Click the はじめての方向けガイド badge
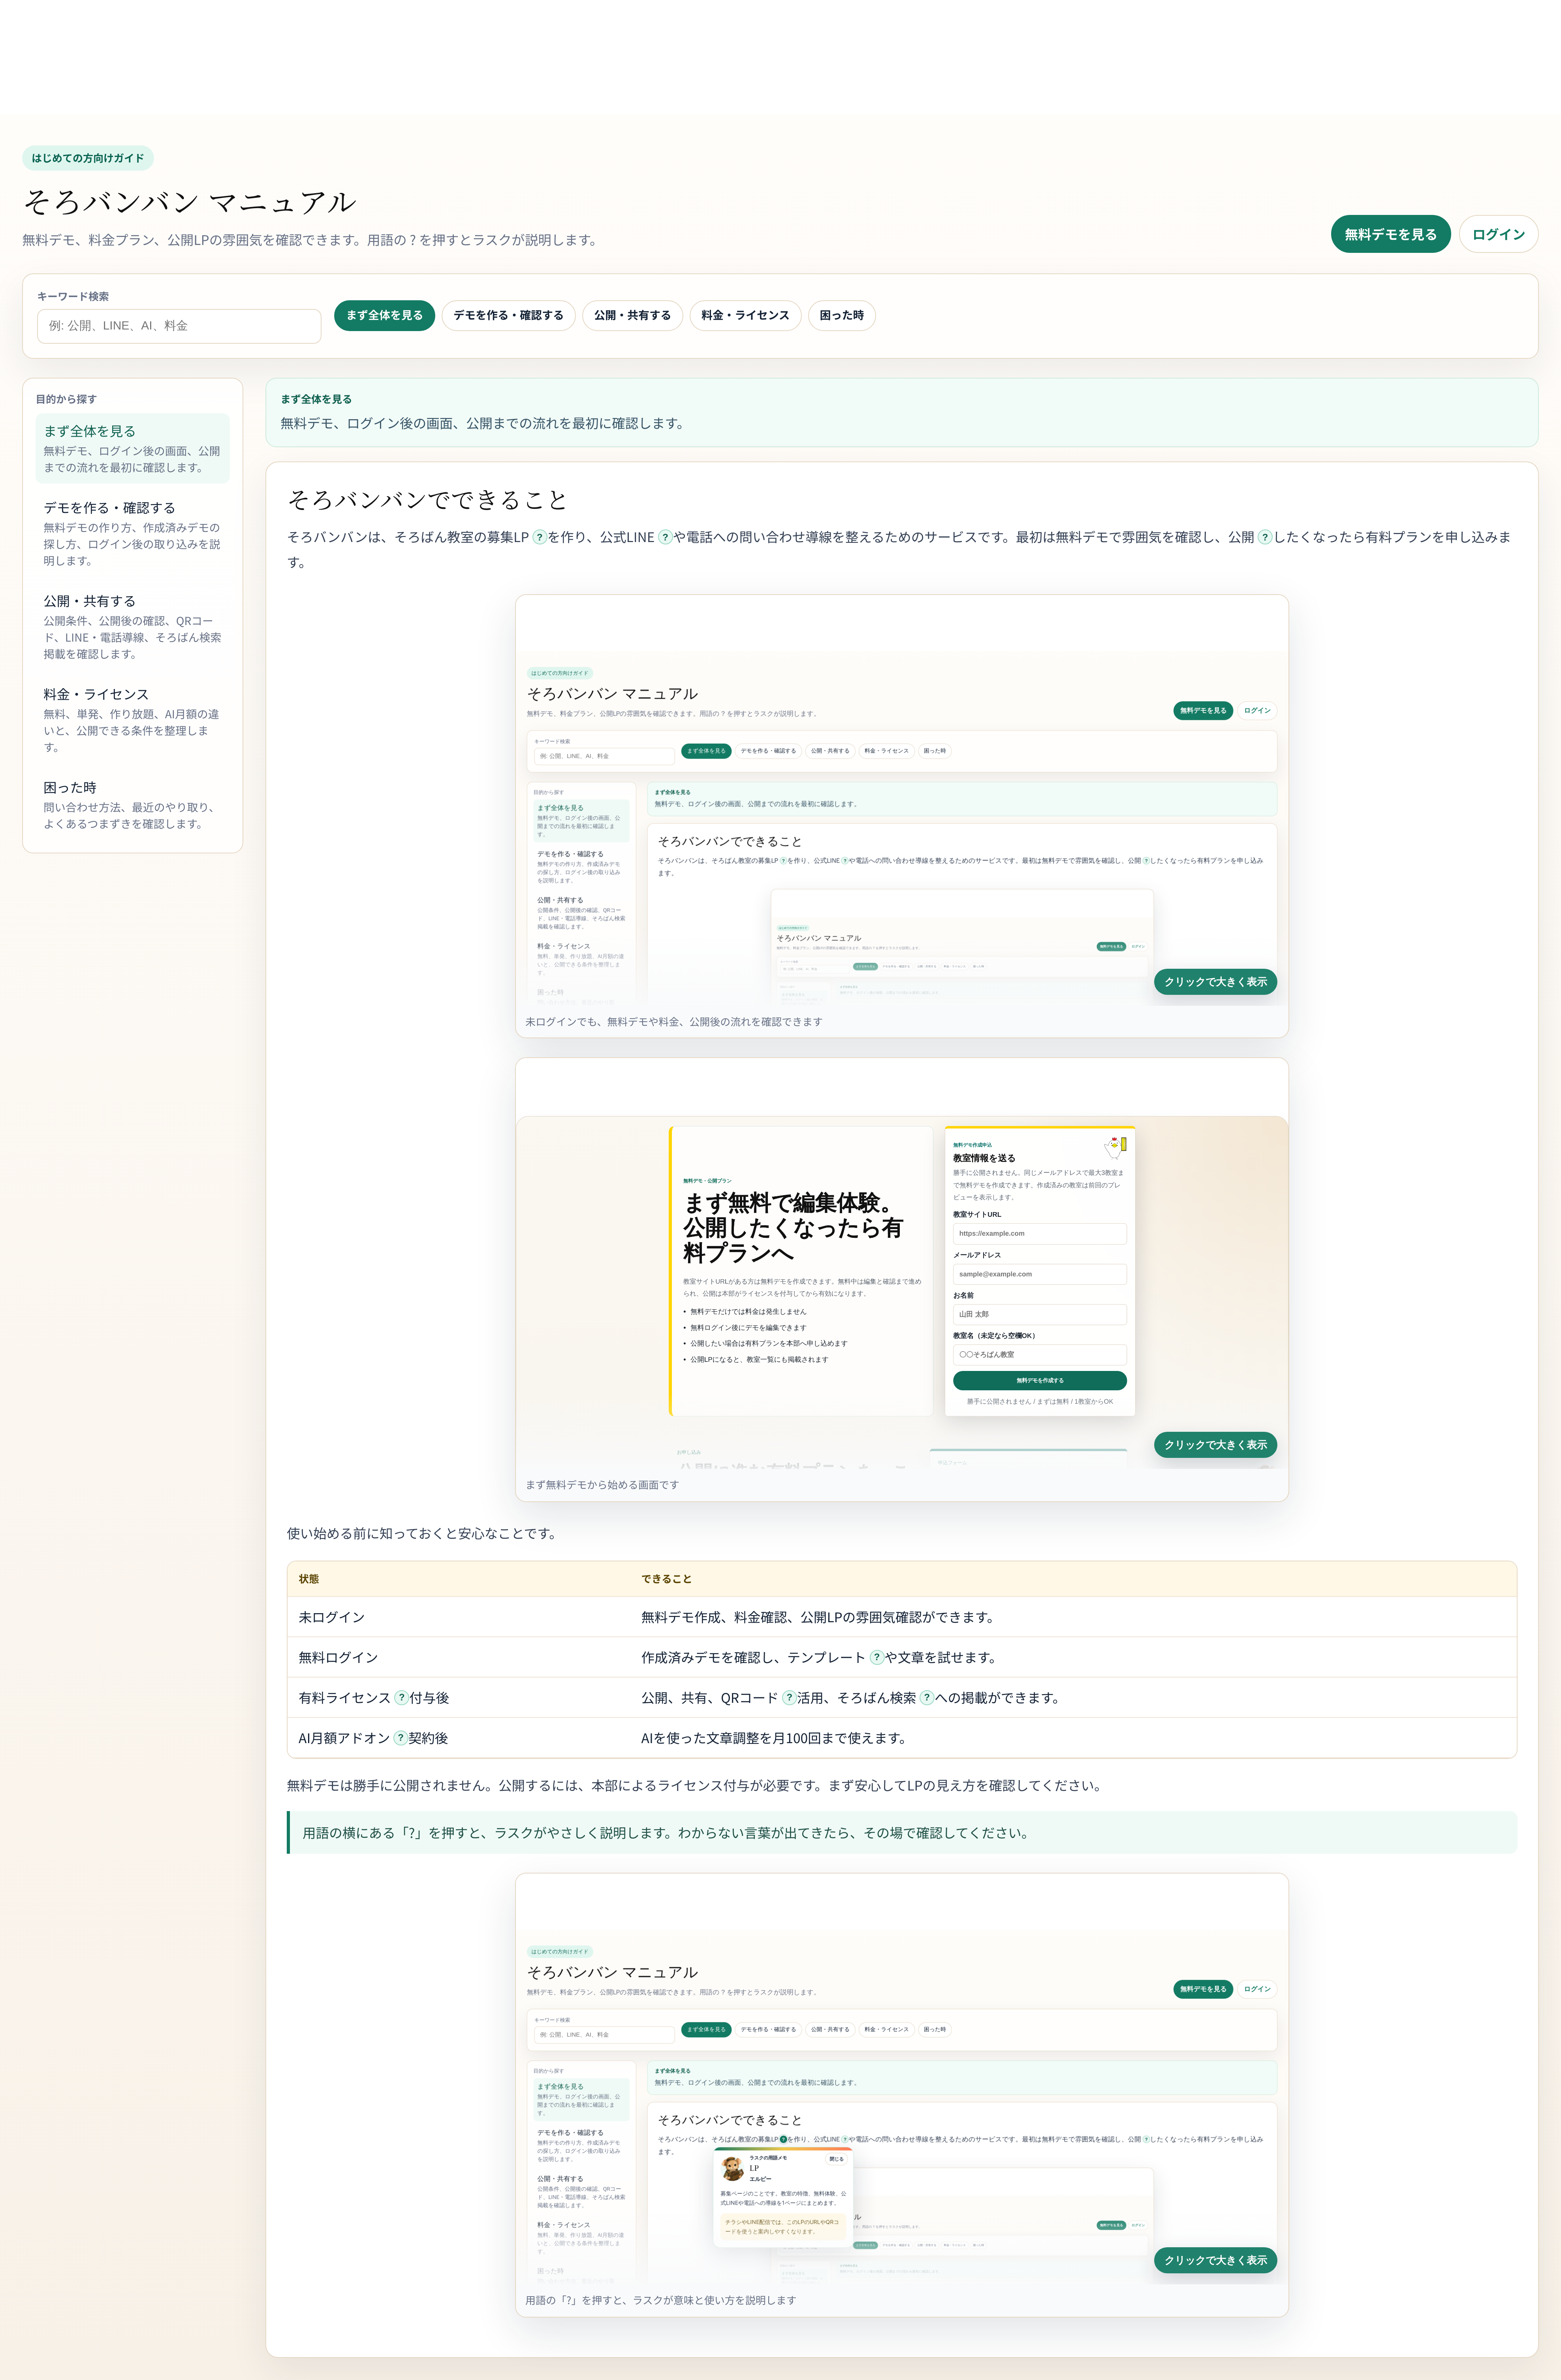The height and width of the screenshot is (2380, 1561). pyautogui.click(x=88, y=158)
